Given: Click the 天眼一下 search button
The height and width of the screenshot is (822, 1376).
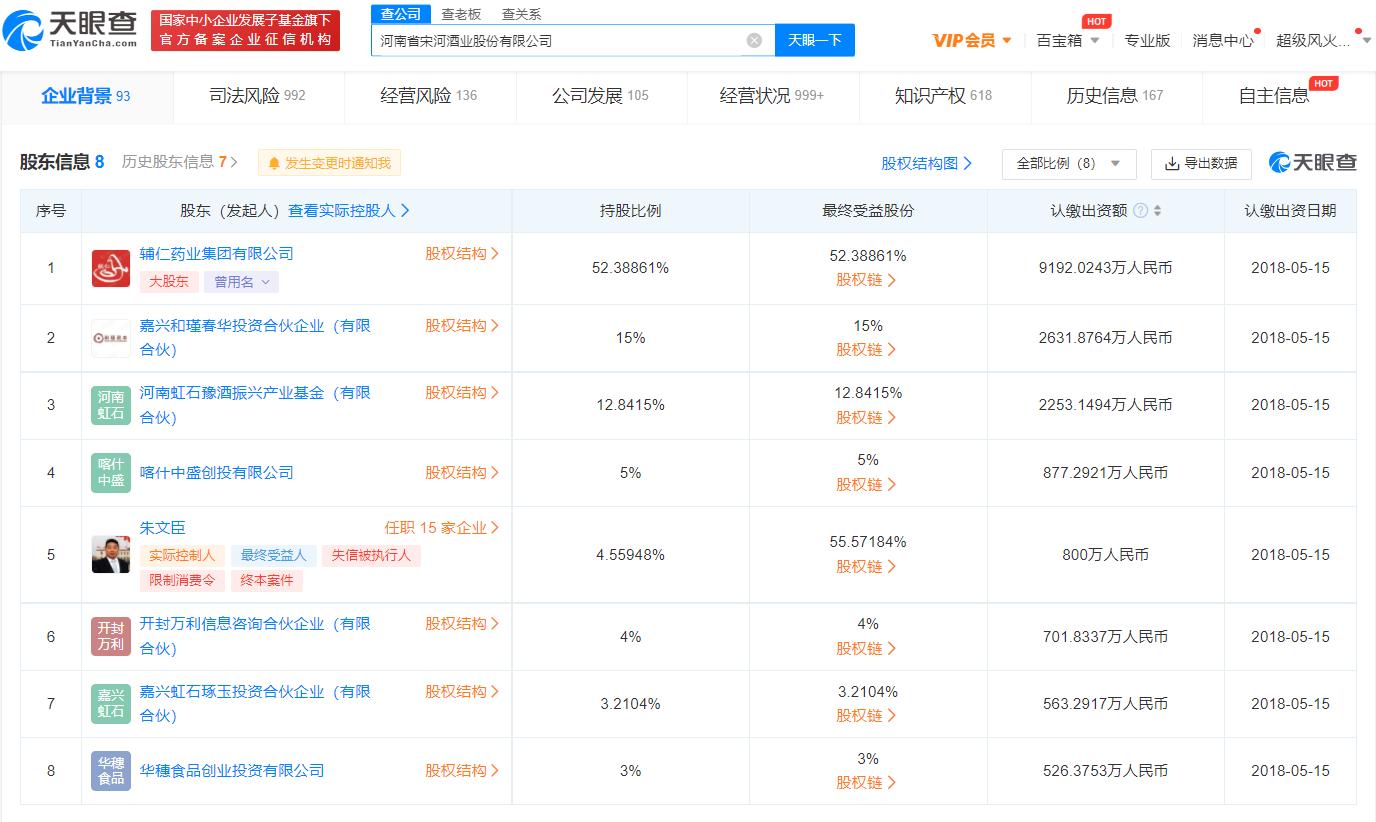Looking at the screenshot, I should coord(815,40).
